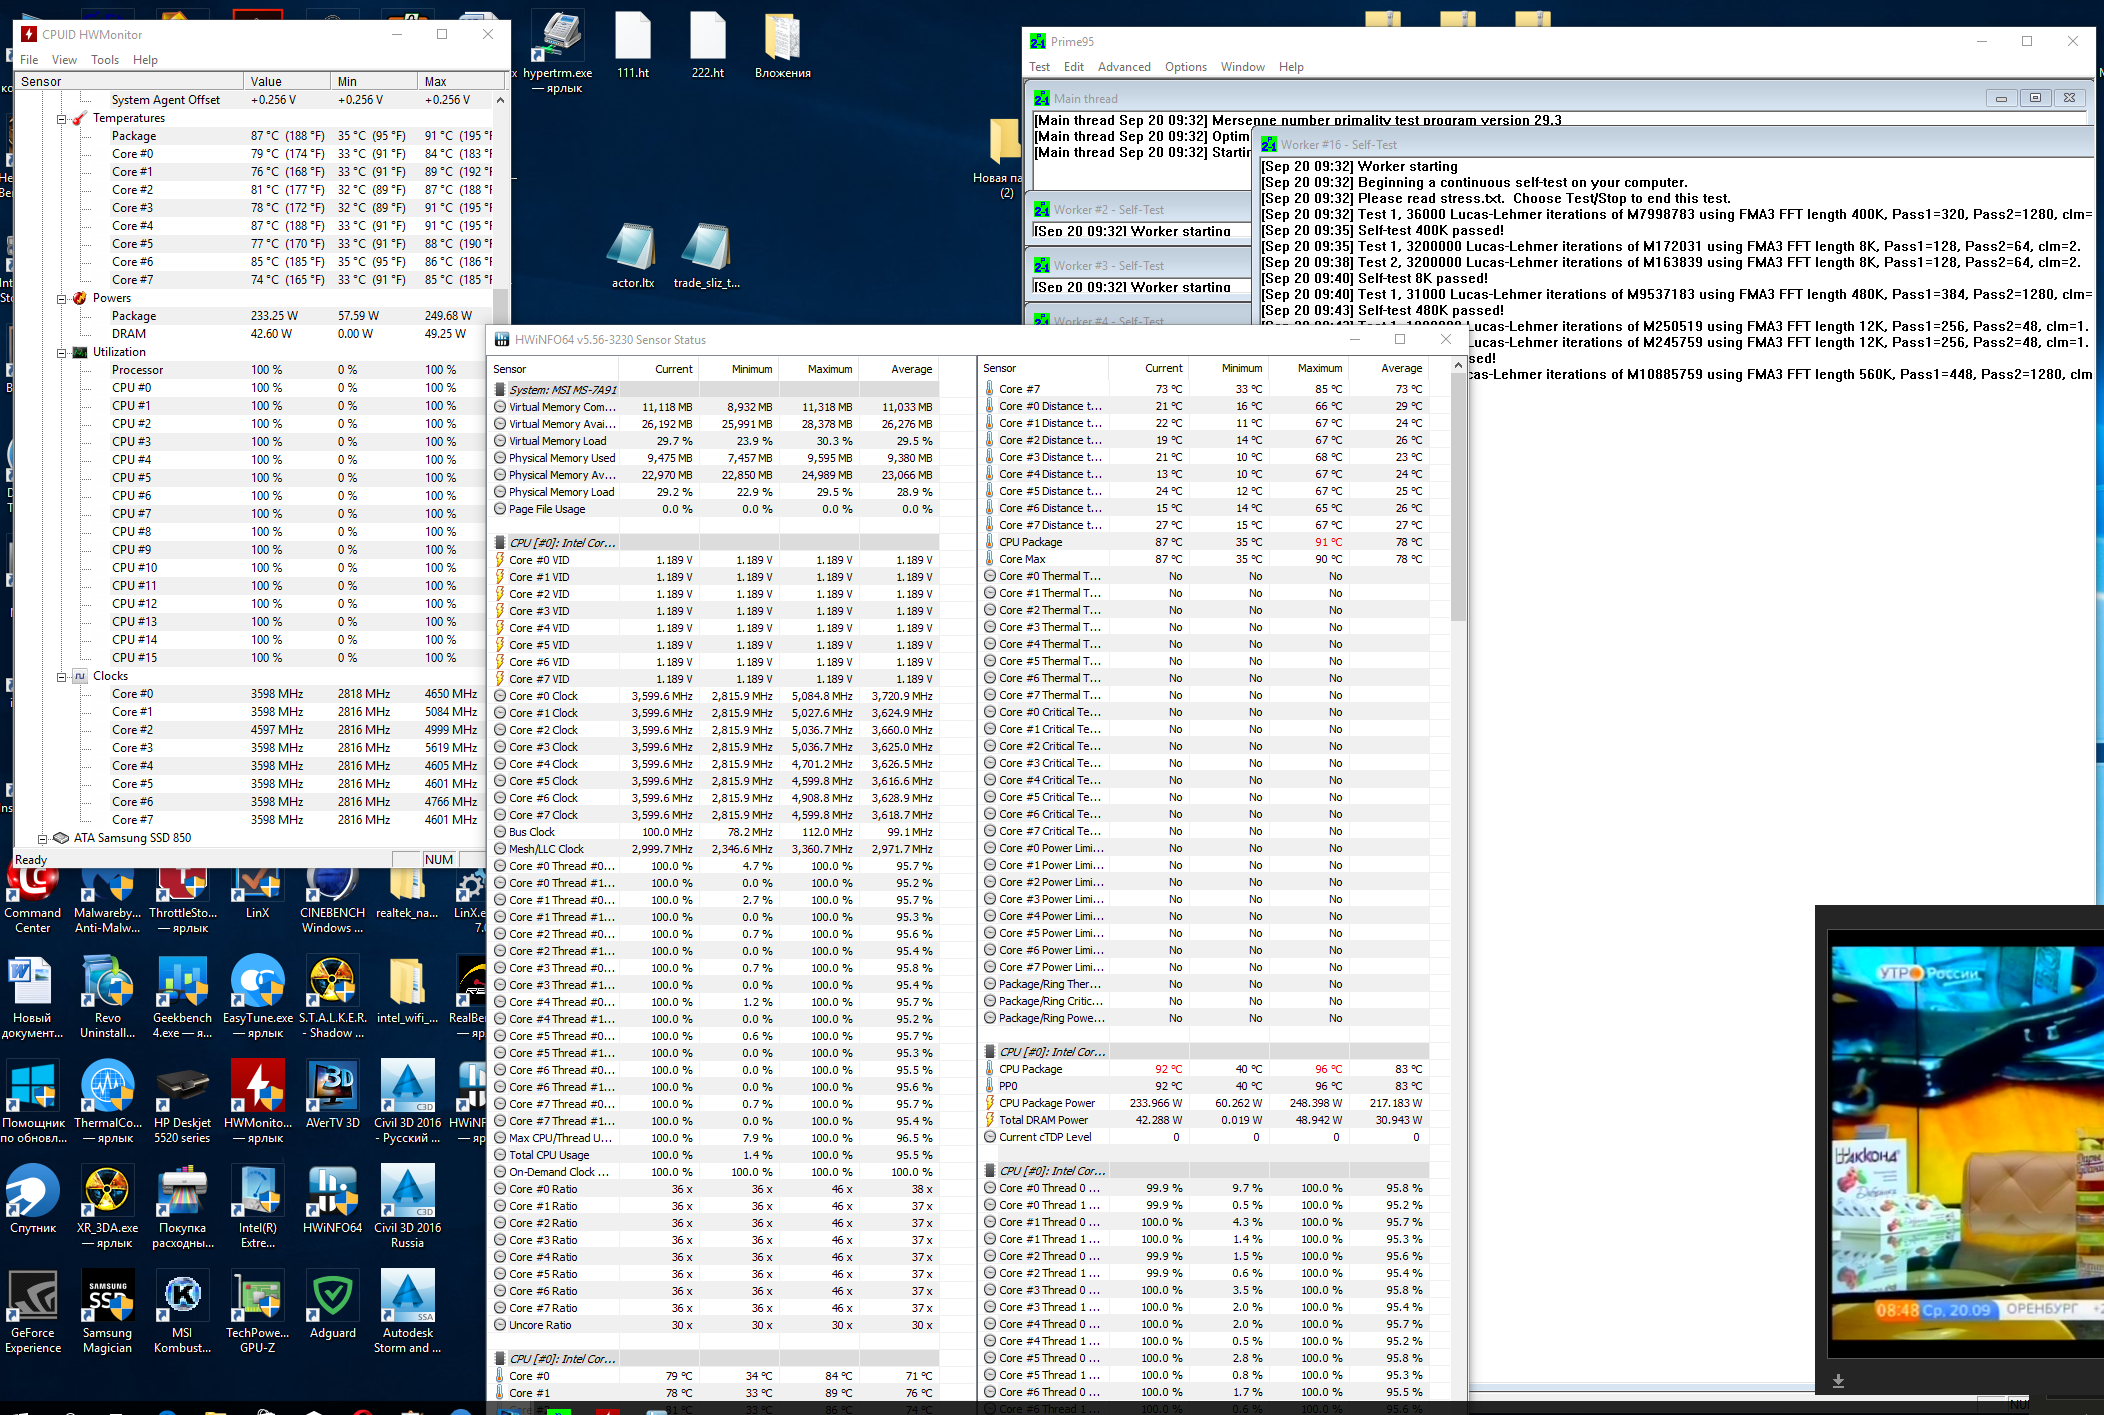Screen dimensions: 2104x1415
Task: Collapse the Utilization tree node
Action: 62,353
